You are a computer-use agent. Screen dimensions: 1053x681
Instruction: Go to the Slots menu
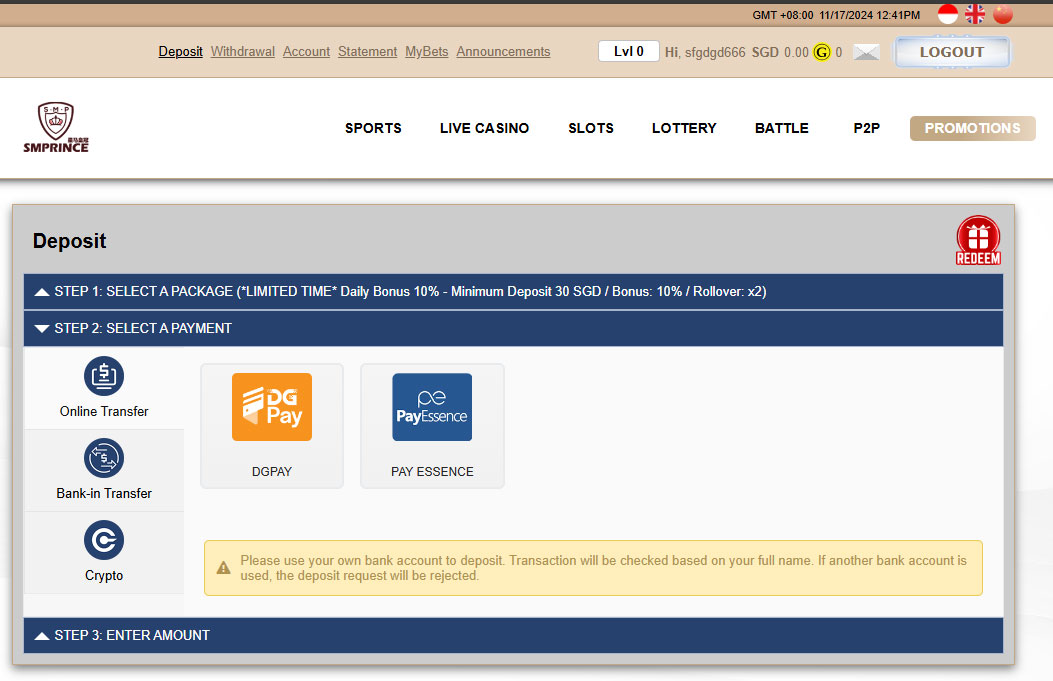[x=591, y=128]
